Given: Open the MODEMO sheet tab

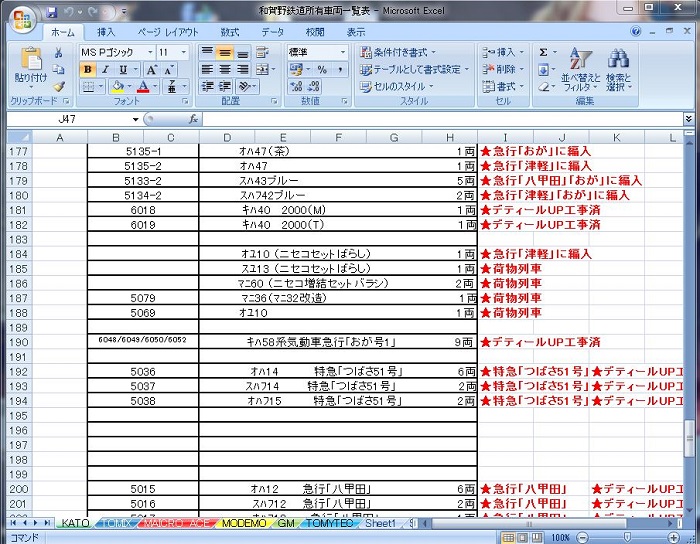Looking at the screenshot, I should (x=244, y=523).
